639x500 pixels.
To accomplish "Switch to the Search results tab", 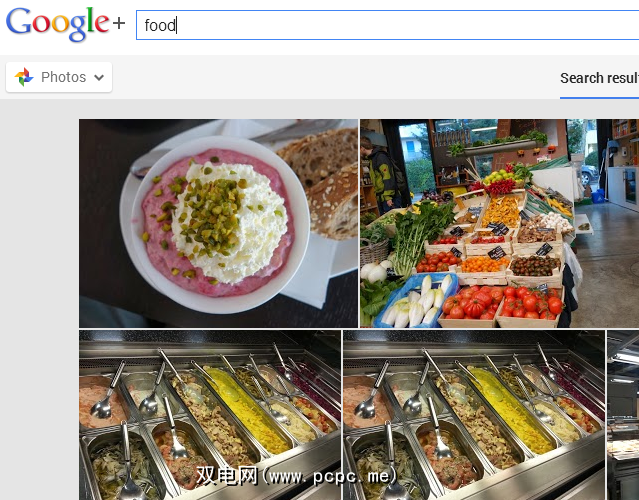I will (599, 78).
